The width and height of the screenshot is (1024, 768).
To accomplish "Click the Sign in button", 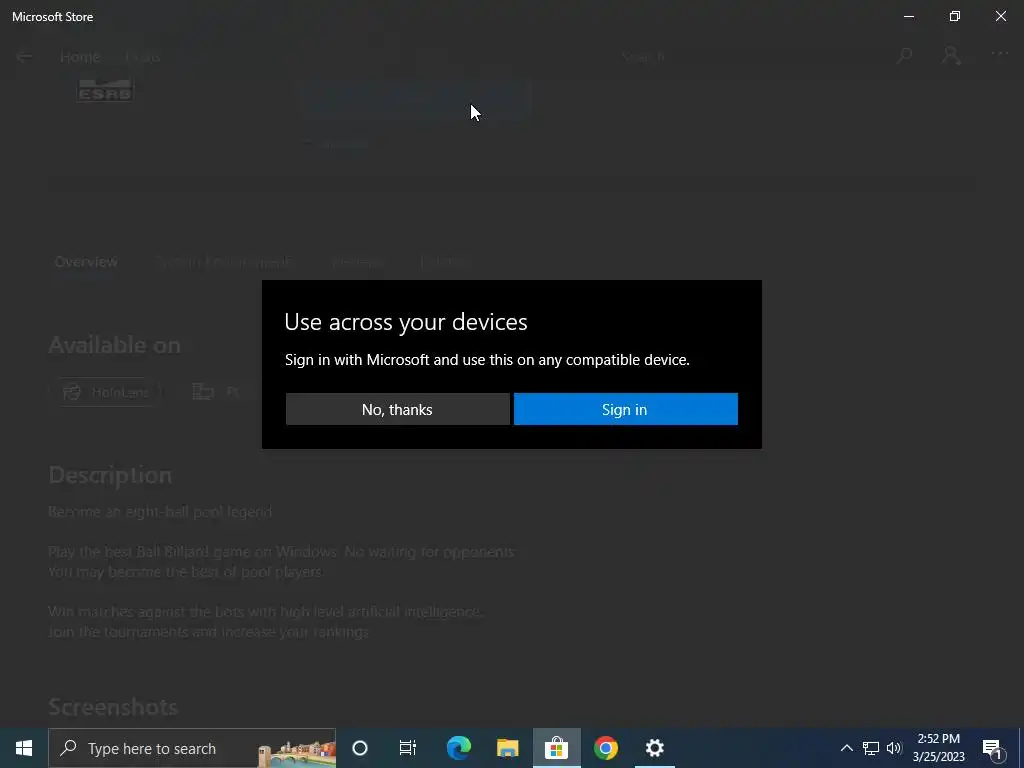I will click(x=625, y=409).
